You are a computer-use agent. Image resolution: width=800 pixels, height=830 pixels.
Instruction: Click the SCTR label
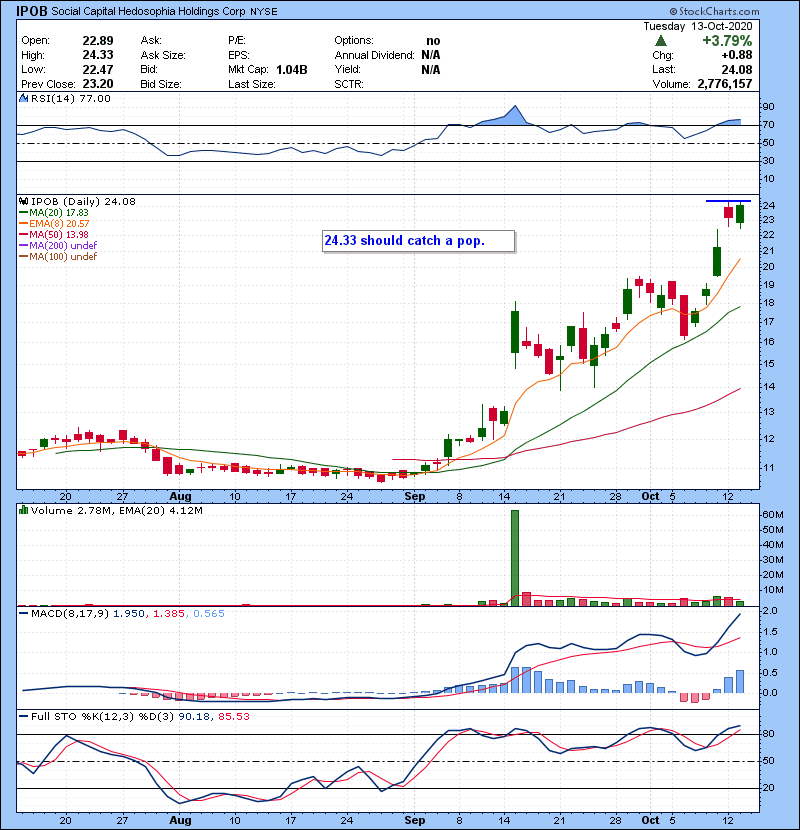(349, 84)
